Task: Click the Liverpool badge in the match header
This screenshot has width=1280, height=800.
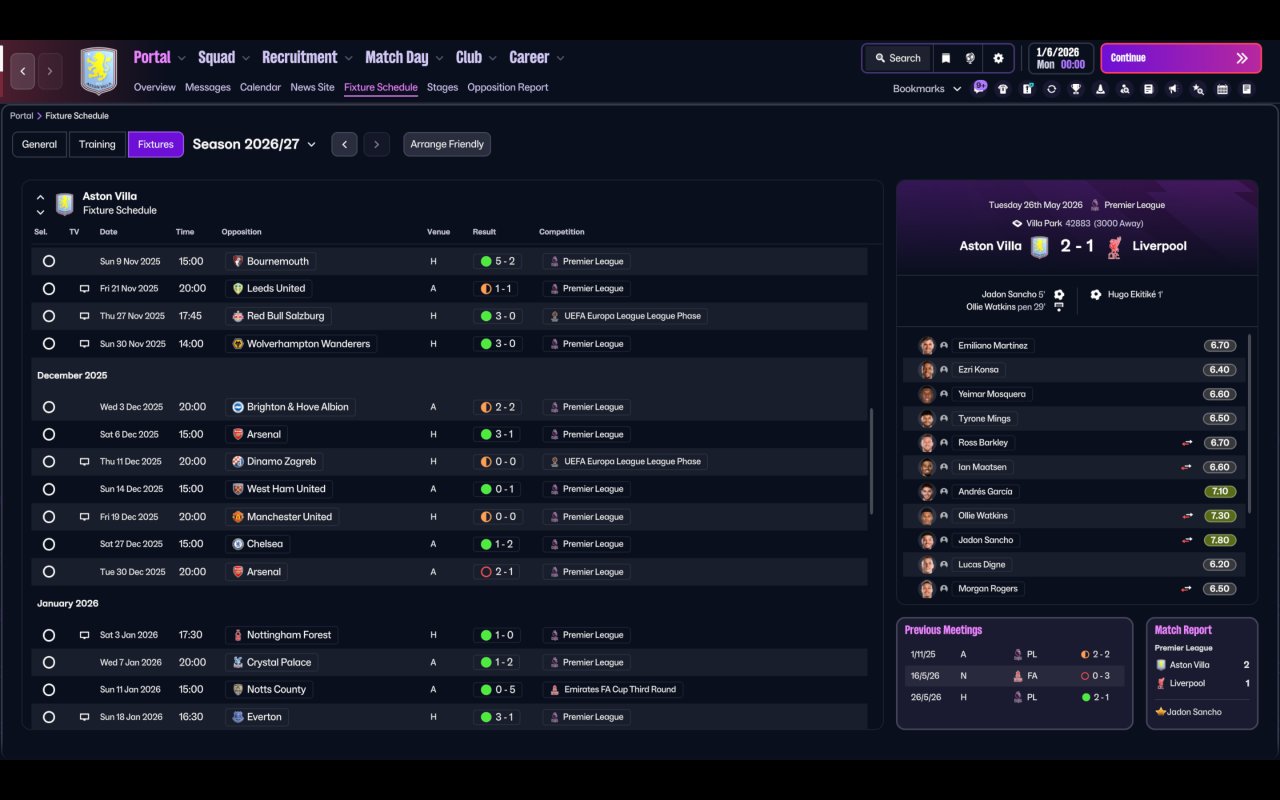Action: pos(1114,246)
